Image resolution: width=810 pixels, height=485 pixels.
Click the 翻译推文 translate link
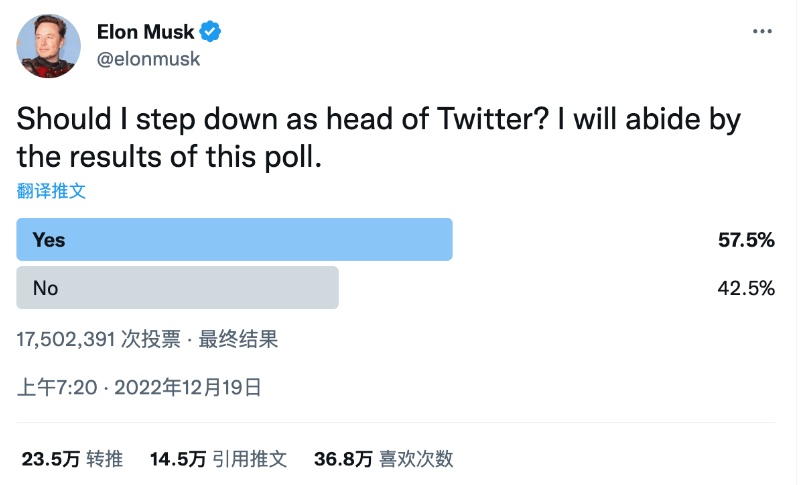tap(52, 191)
